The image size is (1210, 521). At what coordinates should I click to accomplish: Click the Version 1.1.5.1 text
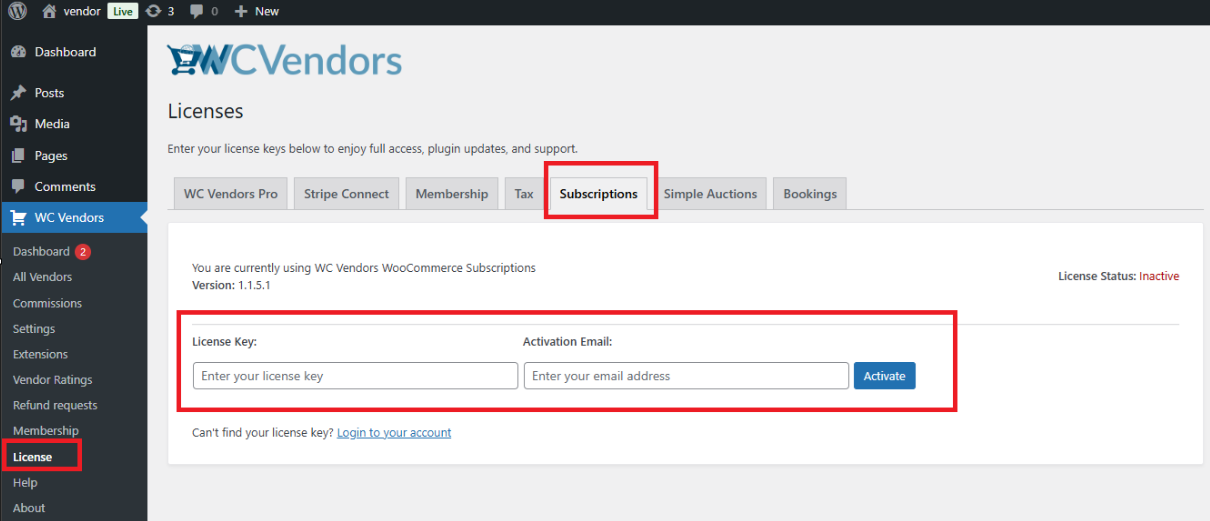pos(231,285)
